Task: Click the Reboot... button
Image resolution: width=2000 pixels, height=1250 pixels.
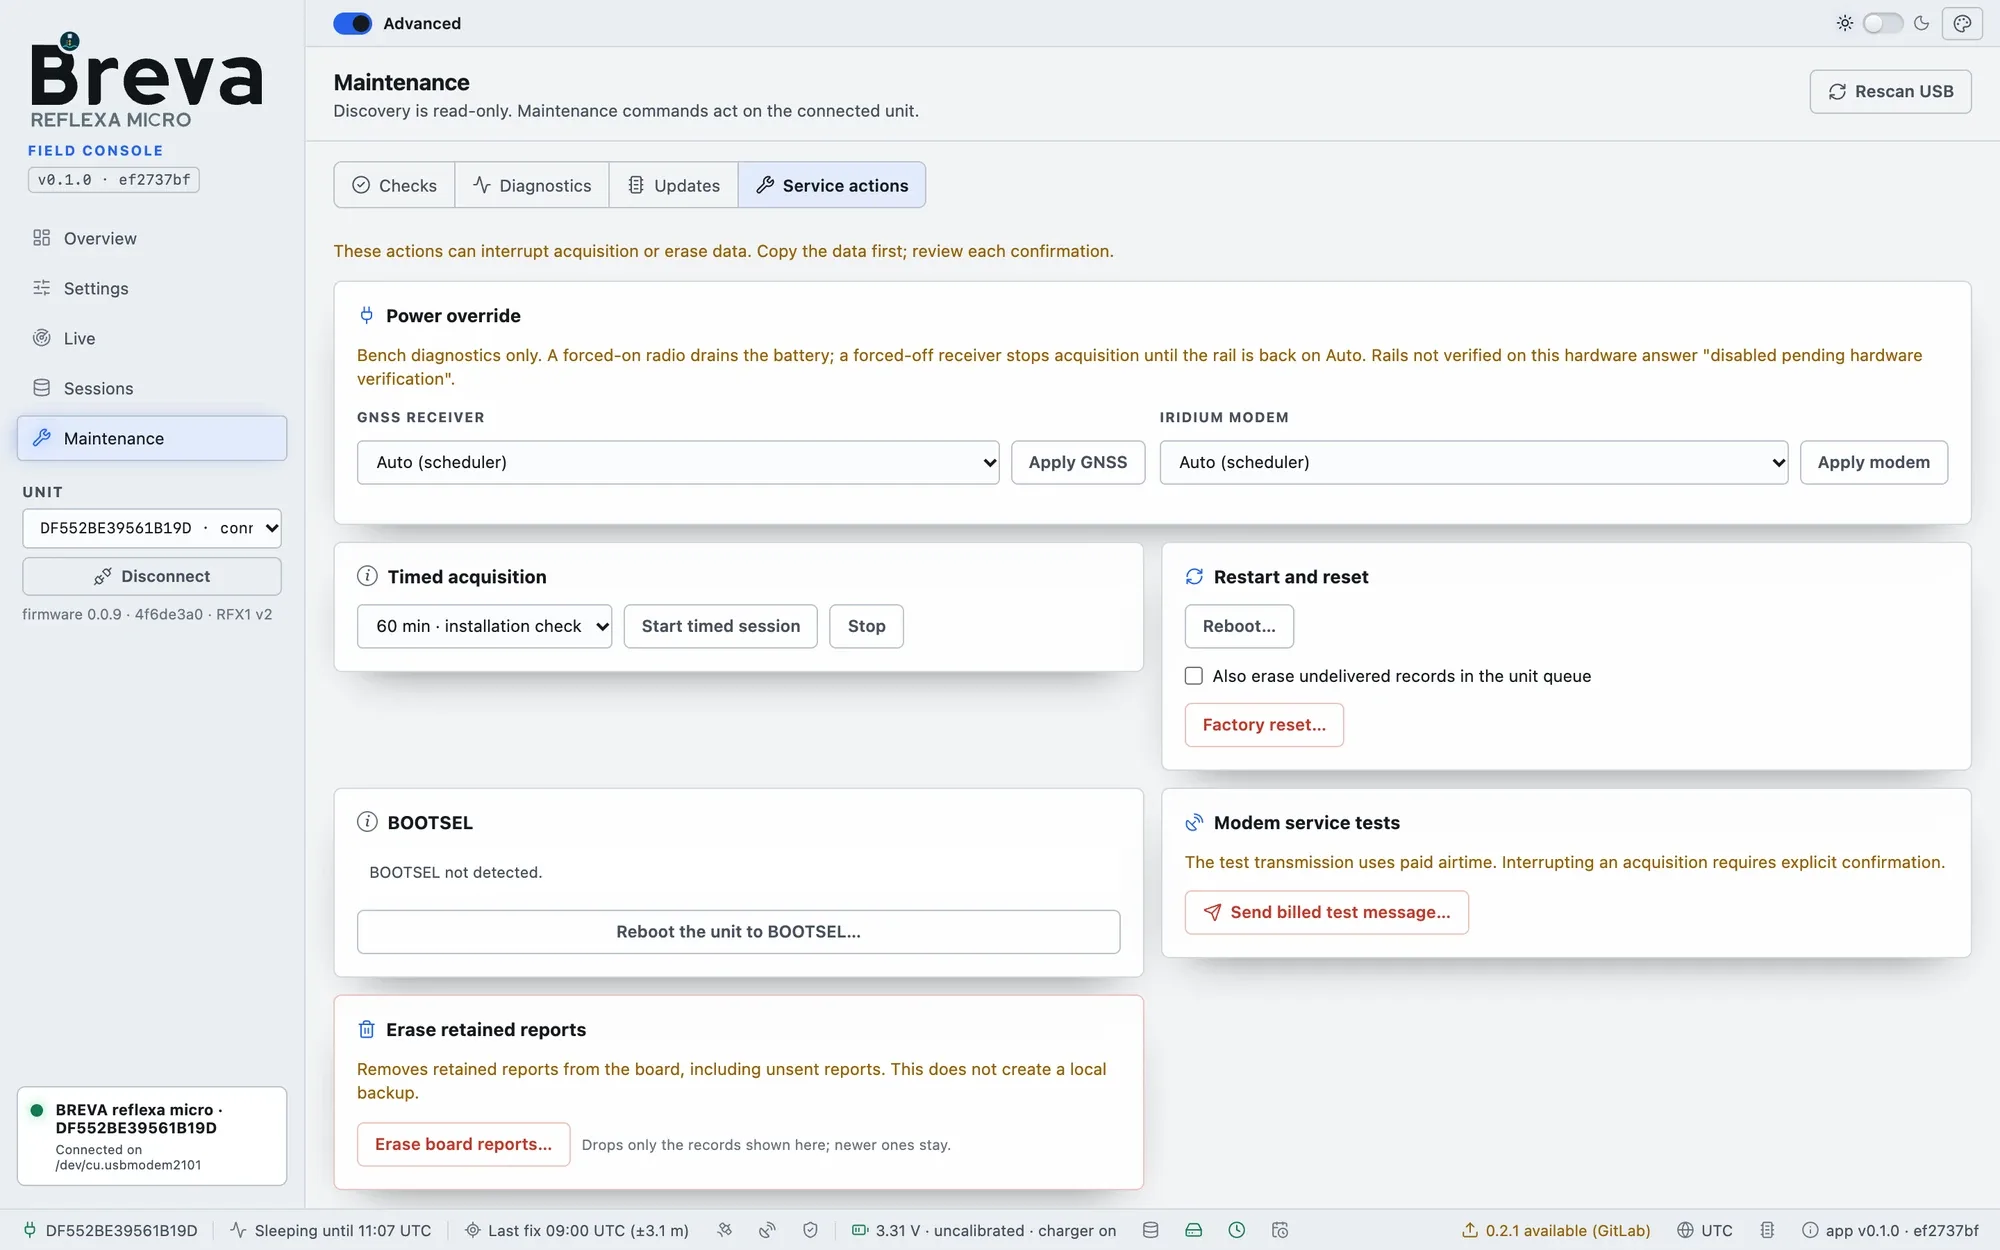Action: [1239, 626]
